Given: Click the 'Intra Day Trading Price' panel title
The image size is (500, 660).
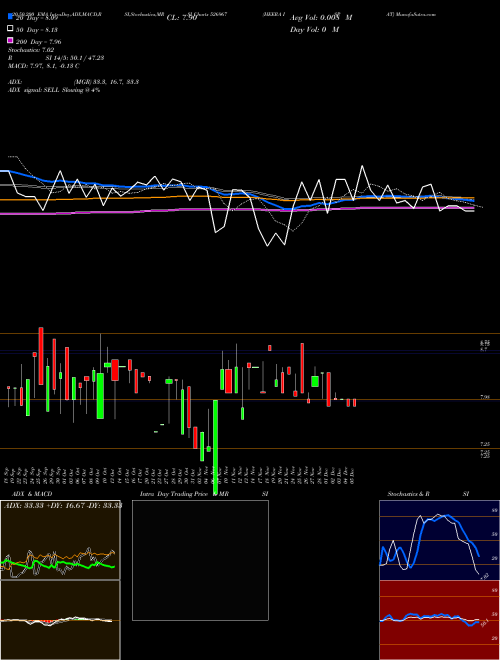Looking at the screenshot, I should [x=174, y=494].
